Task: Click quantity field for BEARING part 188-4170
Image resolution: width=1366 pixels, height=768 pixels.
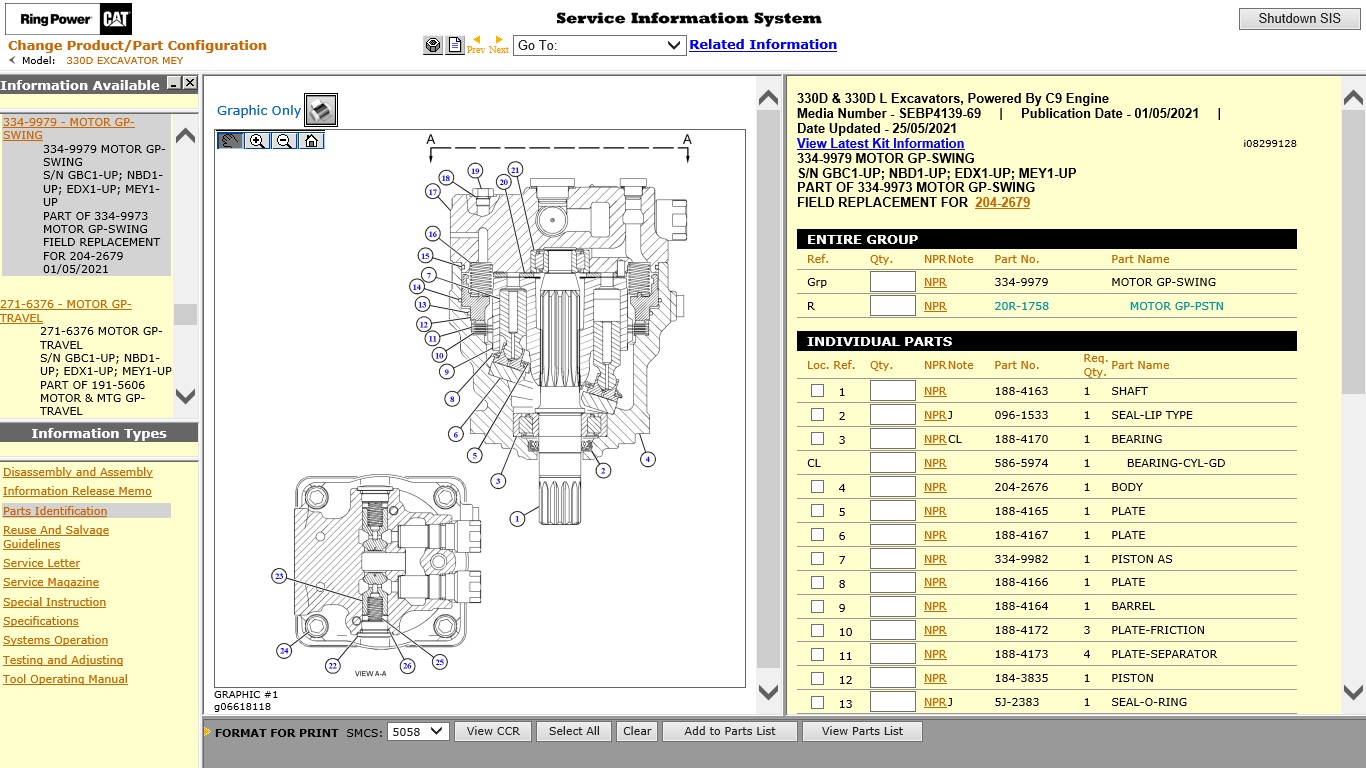Action: point(892,439)
